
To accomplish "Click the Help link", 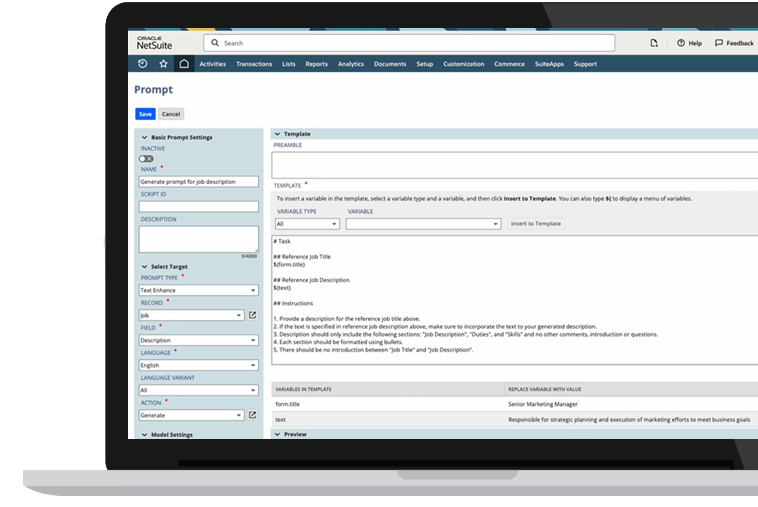I will (695, 43).
